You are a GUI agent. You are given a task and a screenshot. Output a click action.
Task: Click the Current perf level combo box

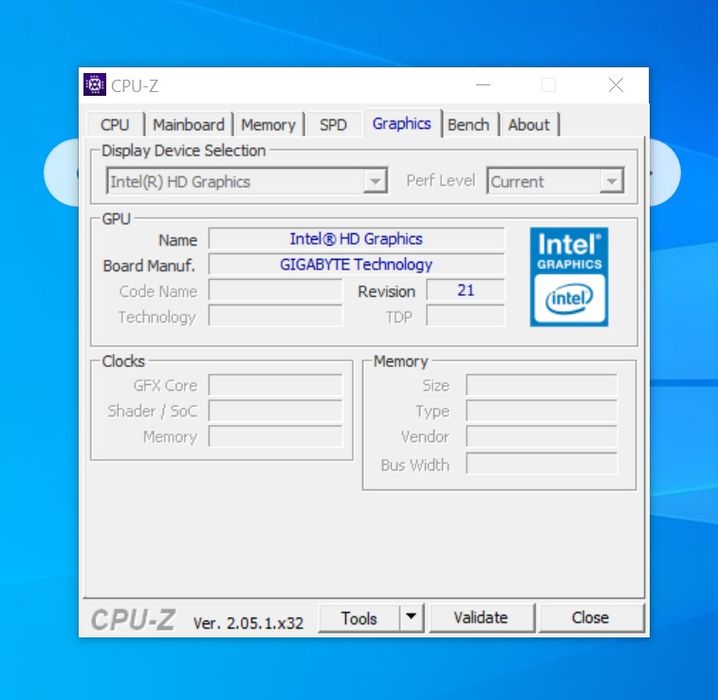coord(555,181)
